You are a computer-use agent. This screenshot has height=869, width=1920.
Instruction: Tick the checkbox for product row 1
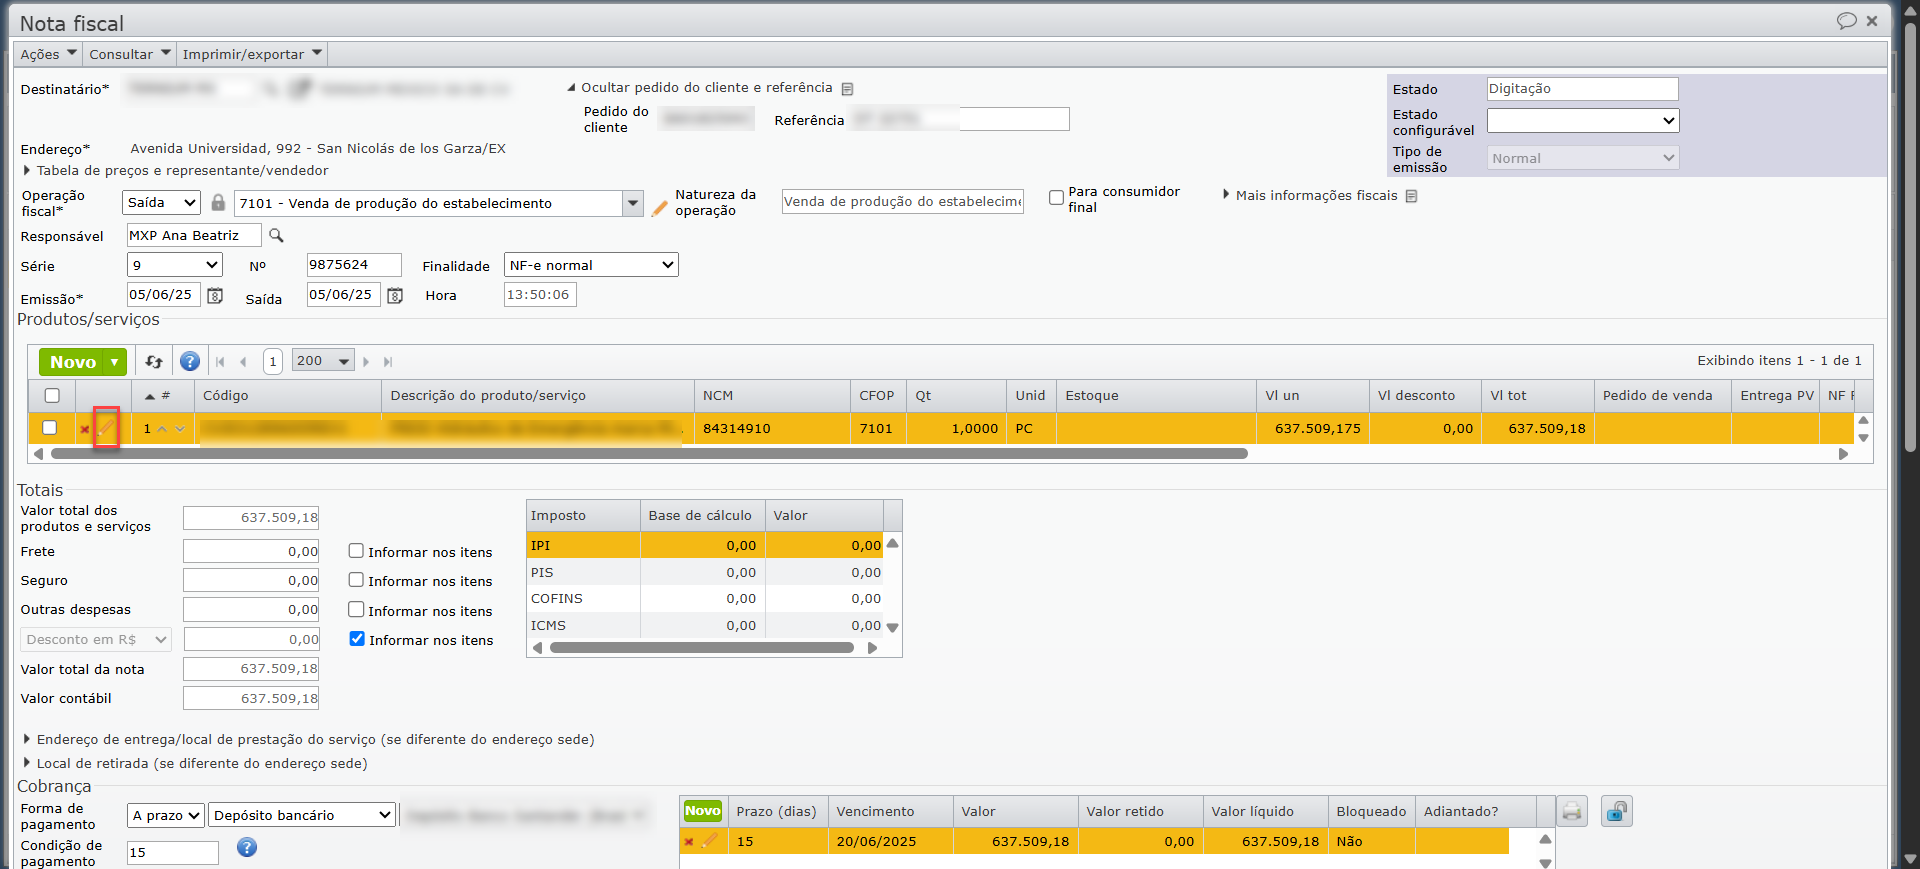[49, 428]
